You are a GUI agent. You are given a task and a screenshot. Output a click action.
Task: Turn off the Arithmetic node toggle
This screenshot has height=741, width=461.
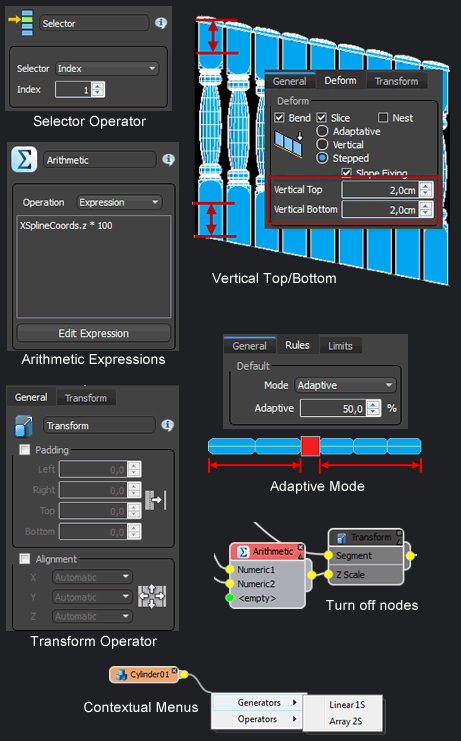[x=300, y=547]
